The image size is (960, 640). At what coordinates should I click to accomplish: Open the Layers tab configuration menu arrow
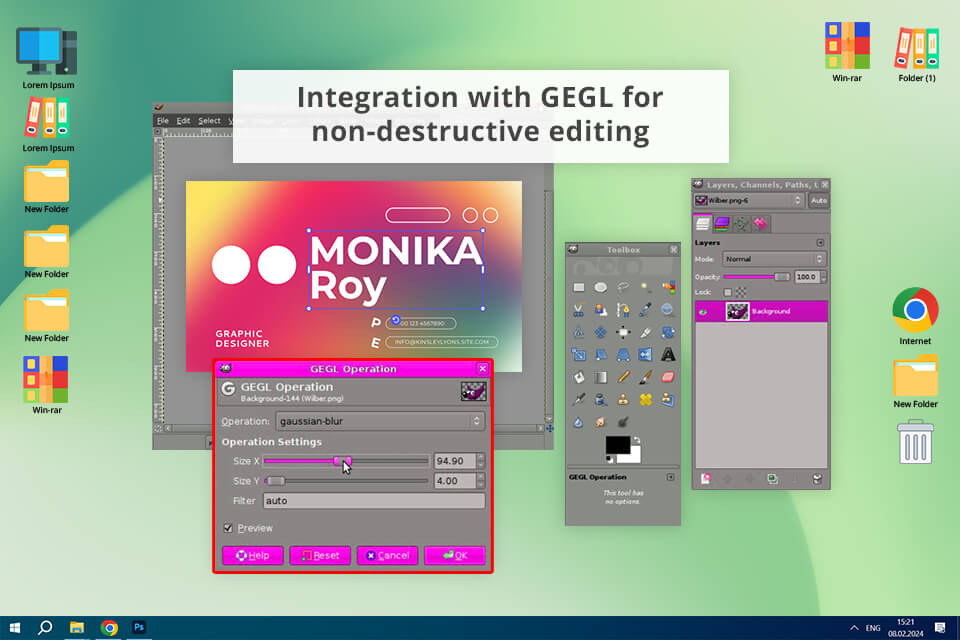point(820,243)
